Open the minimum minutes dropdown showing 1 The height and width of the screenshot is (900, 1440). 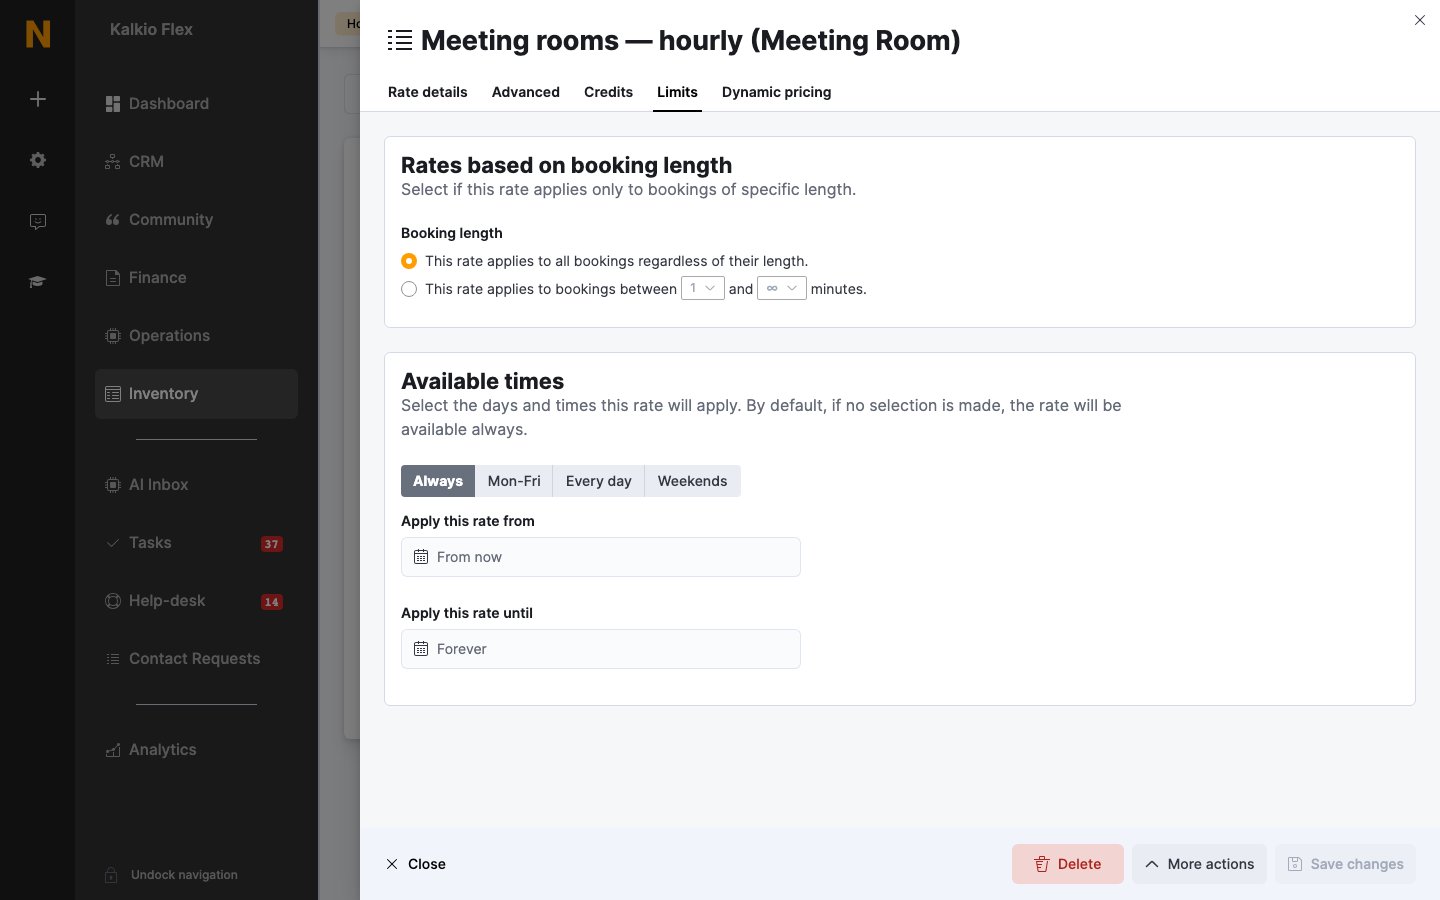click(x=703, y=288)
